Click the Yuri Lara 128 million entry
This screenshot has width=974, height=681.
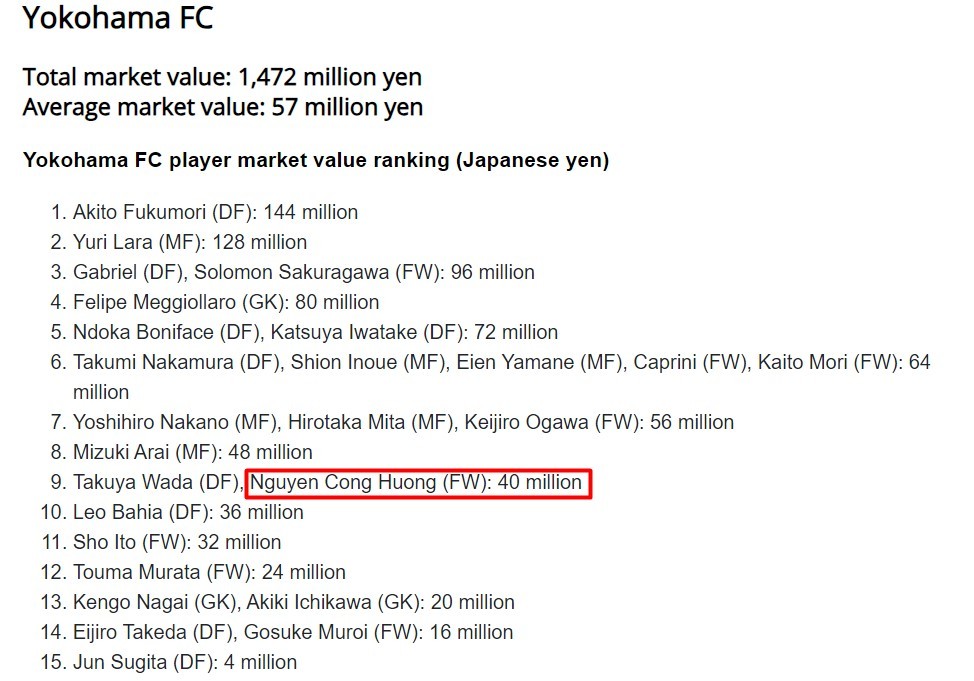point(190,242)
